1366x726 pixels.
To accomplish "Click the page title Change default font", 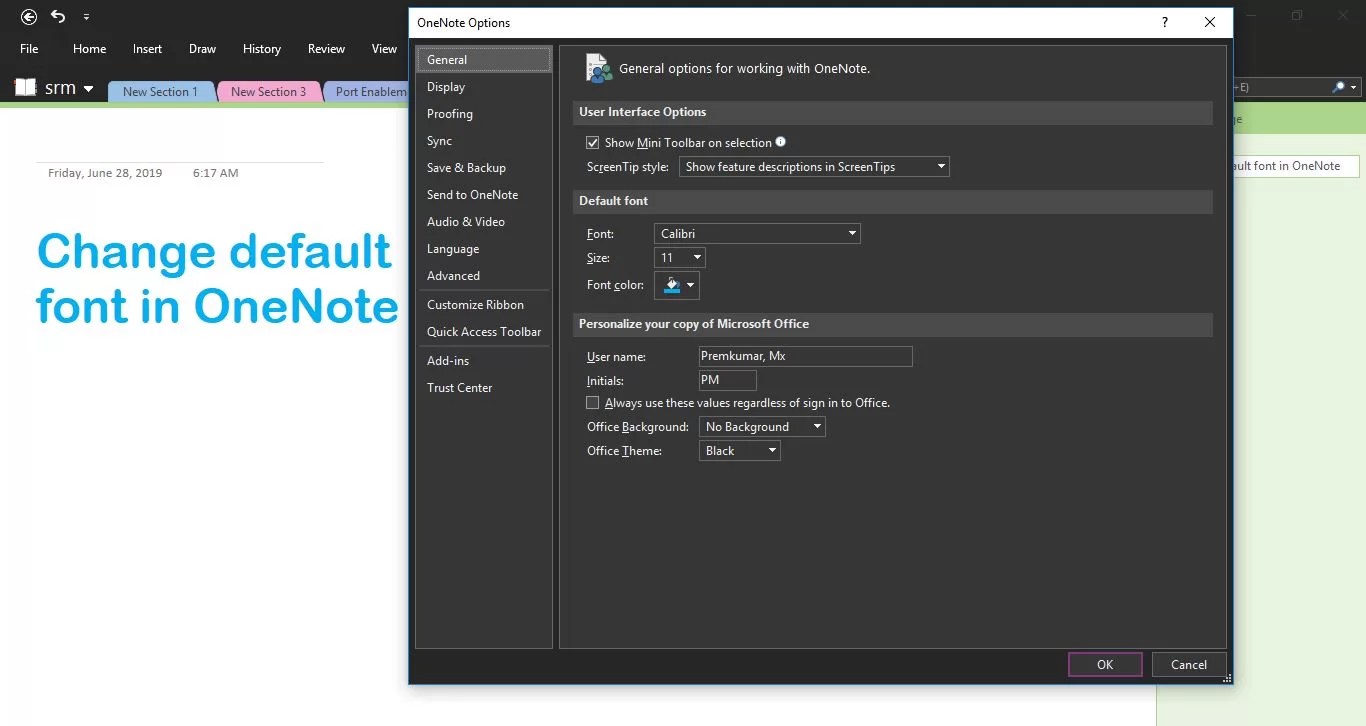I will pyautogui.click(x=218, y=278).
